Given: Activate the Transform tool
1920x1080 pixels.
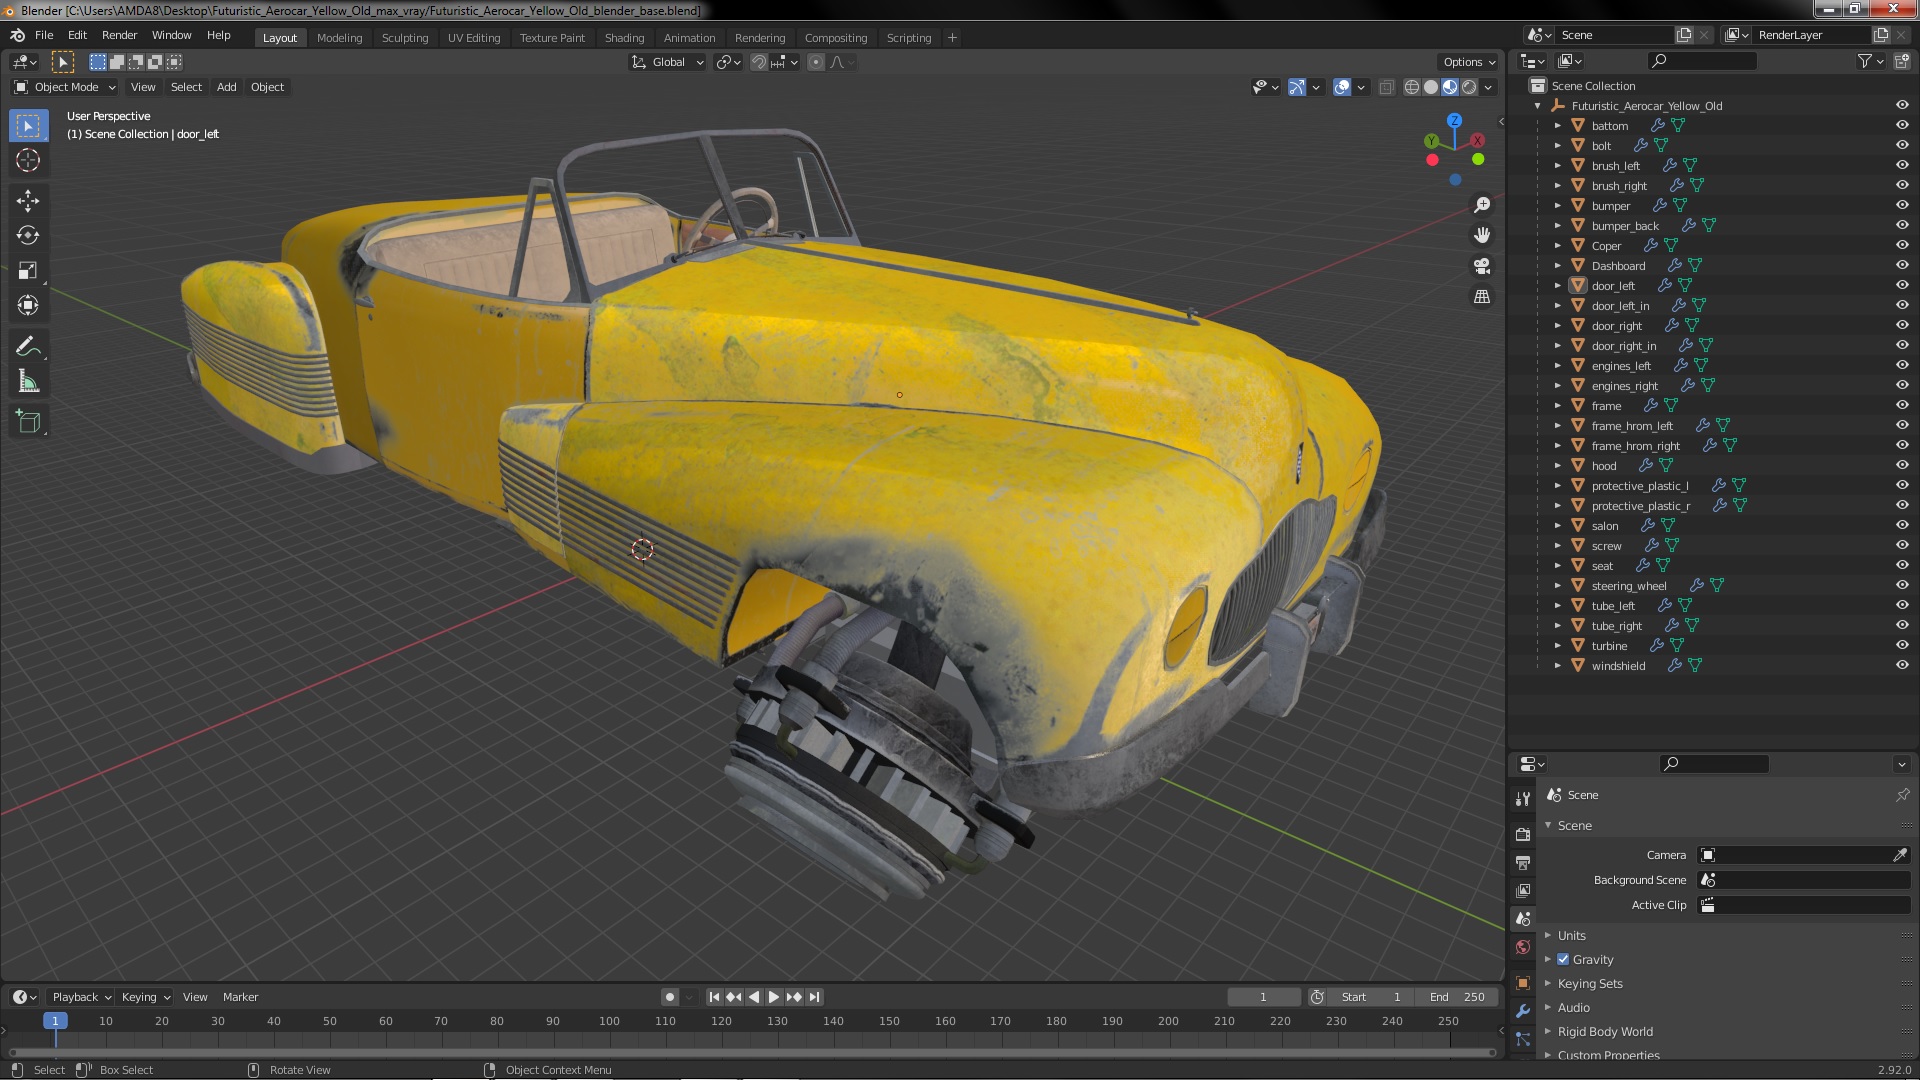Looking at the screenshot, I should (28, 306).
